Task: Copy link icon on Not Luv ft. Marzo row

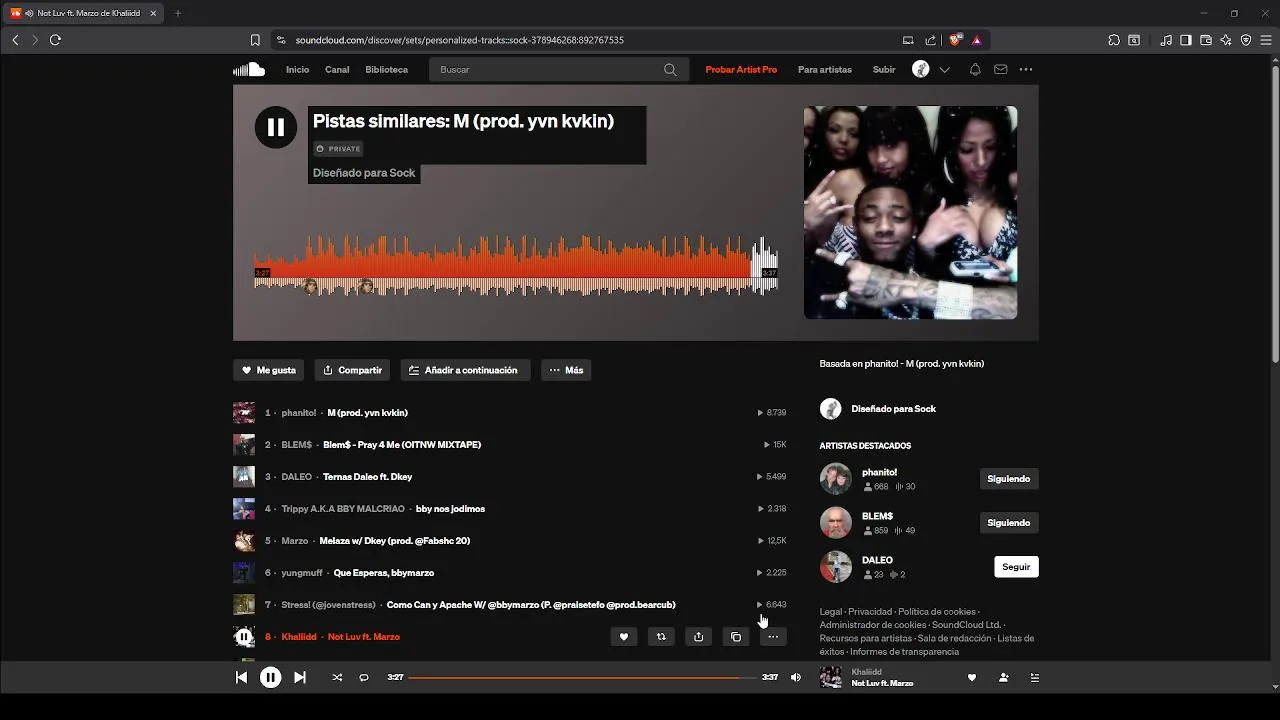Action: tap(736, 637)
